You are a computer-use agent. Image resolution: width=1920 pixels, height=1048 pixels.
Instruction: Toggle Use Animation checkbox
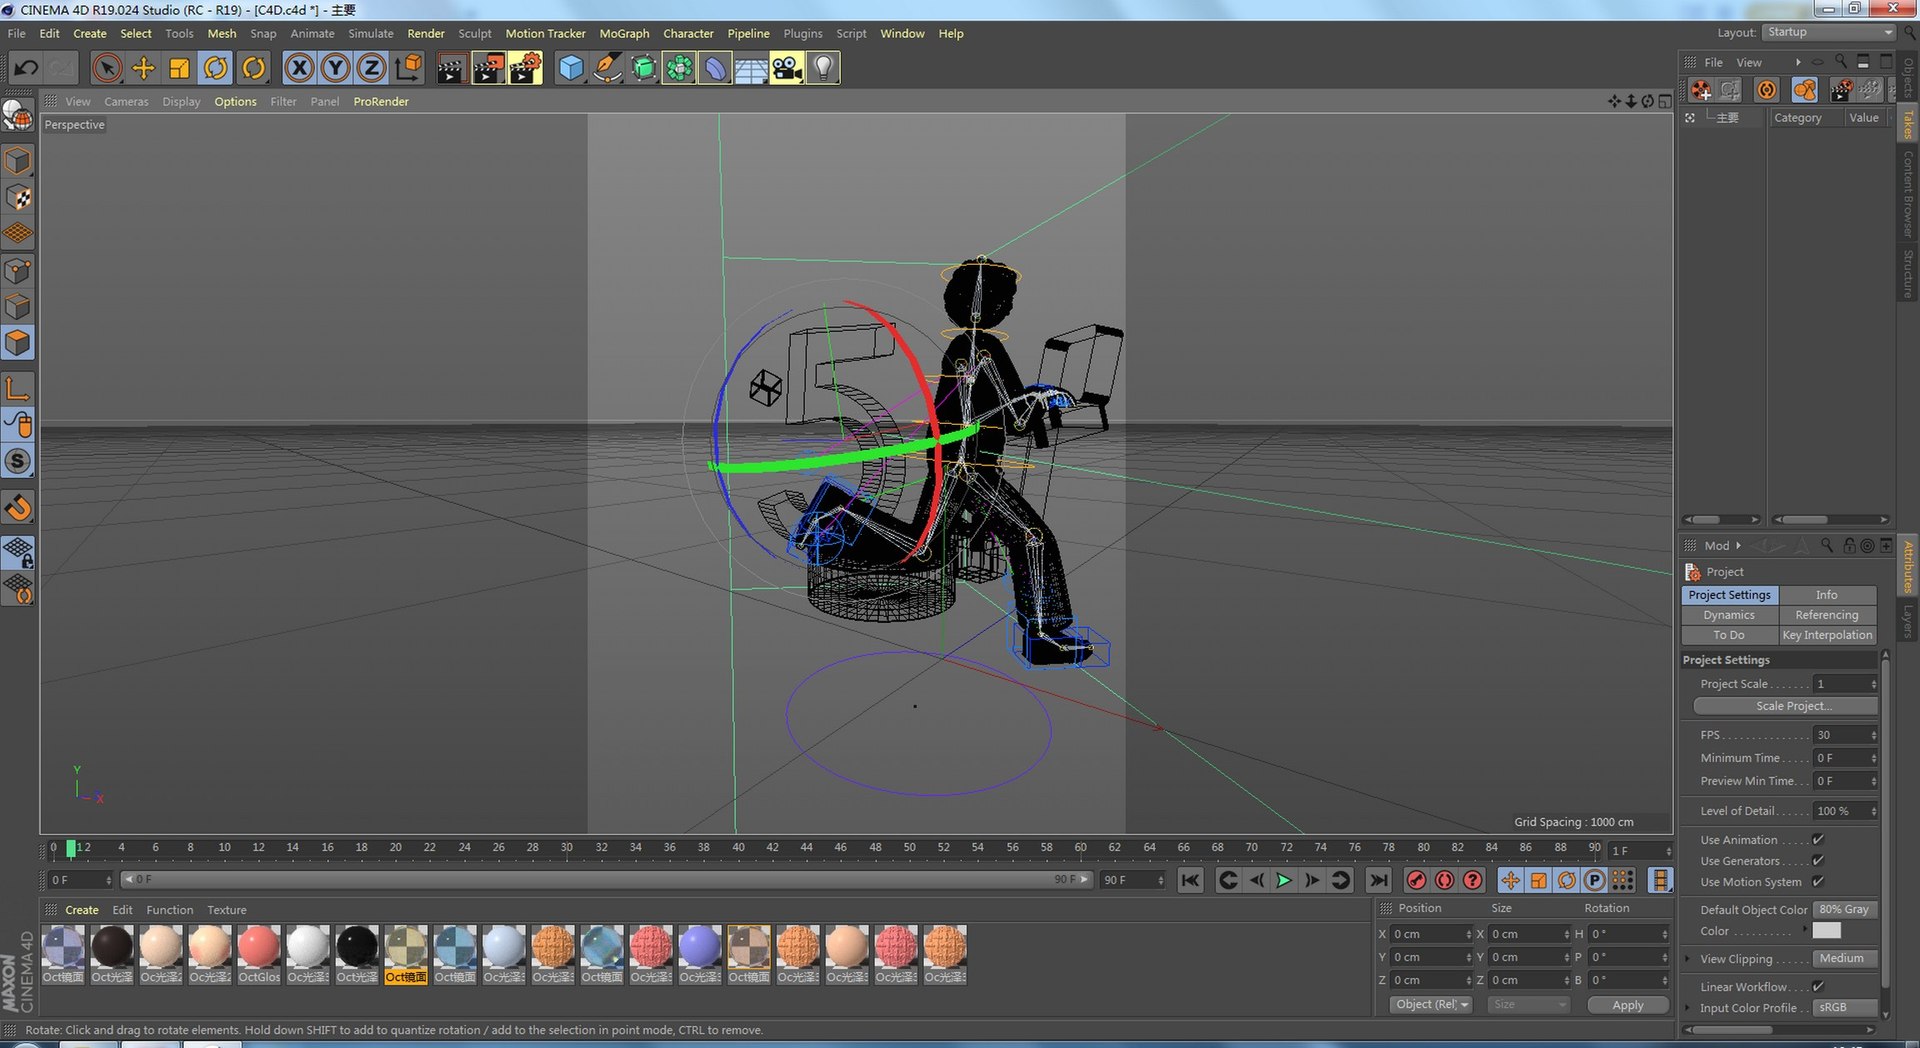pyautogui.click(x=1818, y=840)
